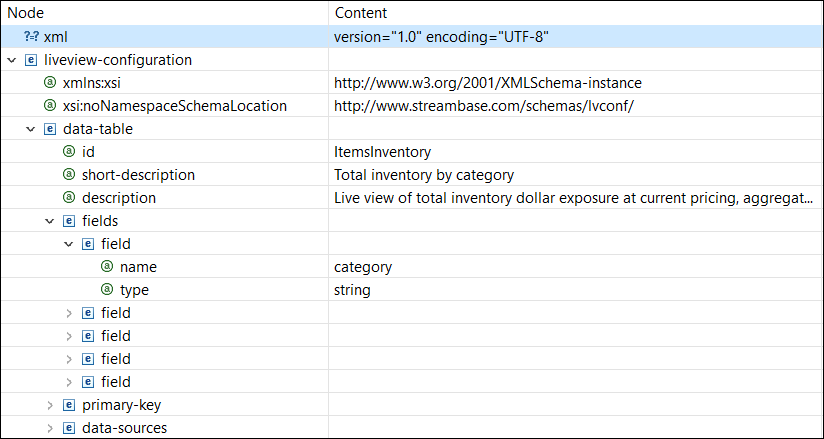Click the short-description attribute icon

69,175
